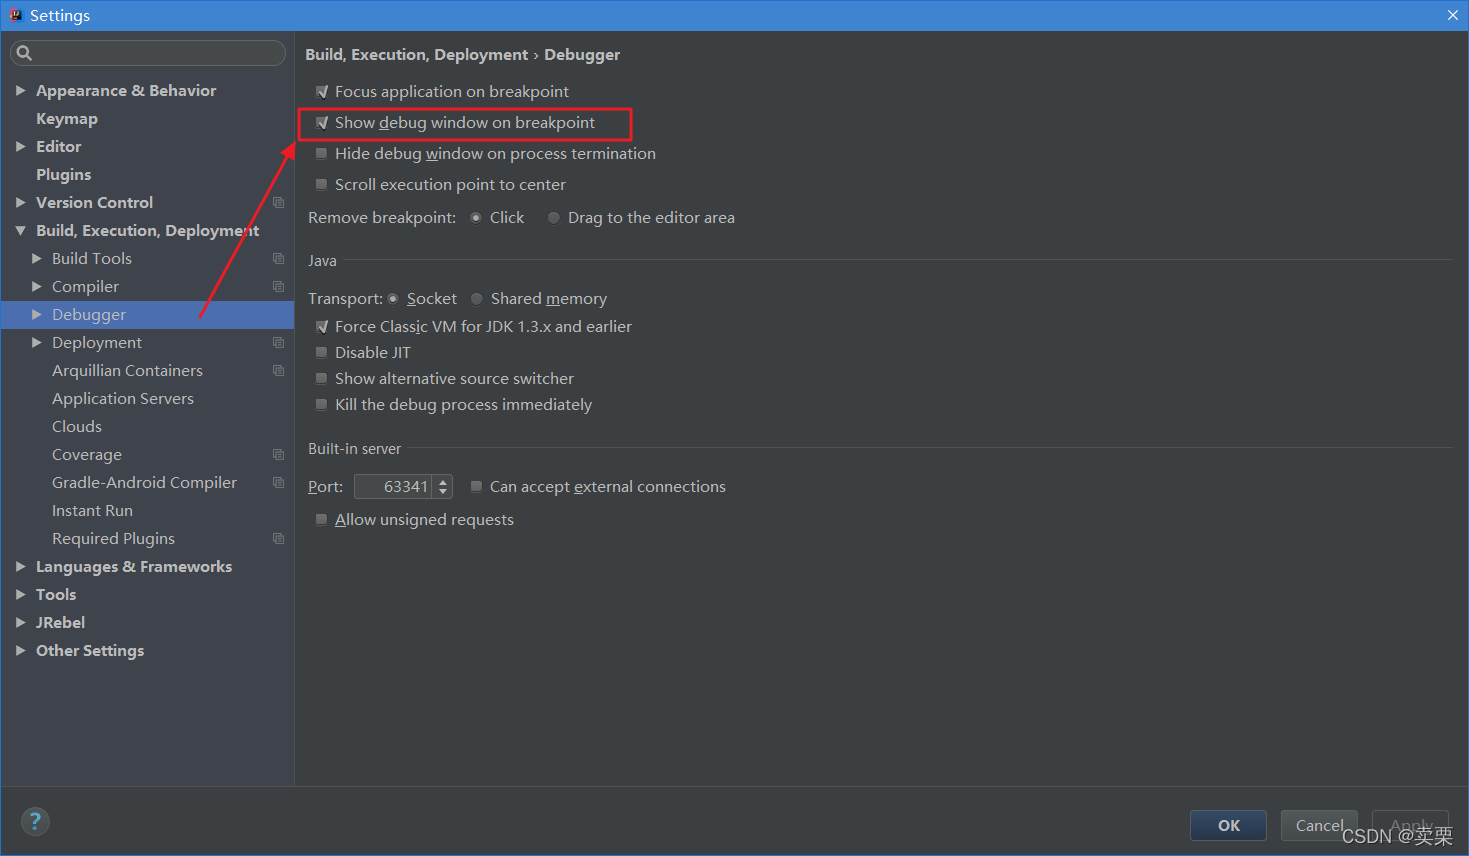1469x856 pixels.
Task: Expand the Version Control node arrow
Action: tap(20, 203)
